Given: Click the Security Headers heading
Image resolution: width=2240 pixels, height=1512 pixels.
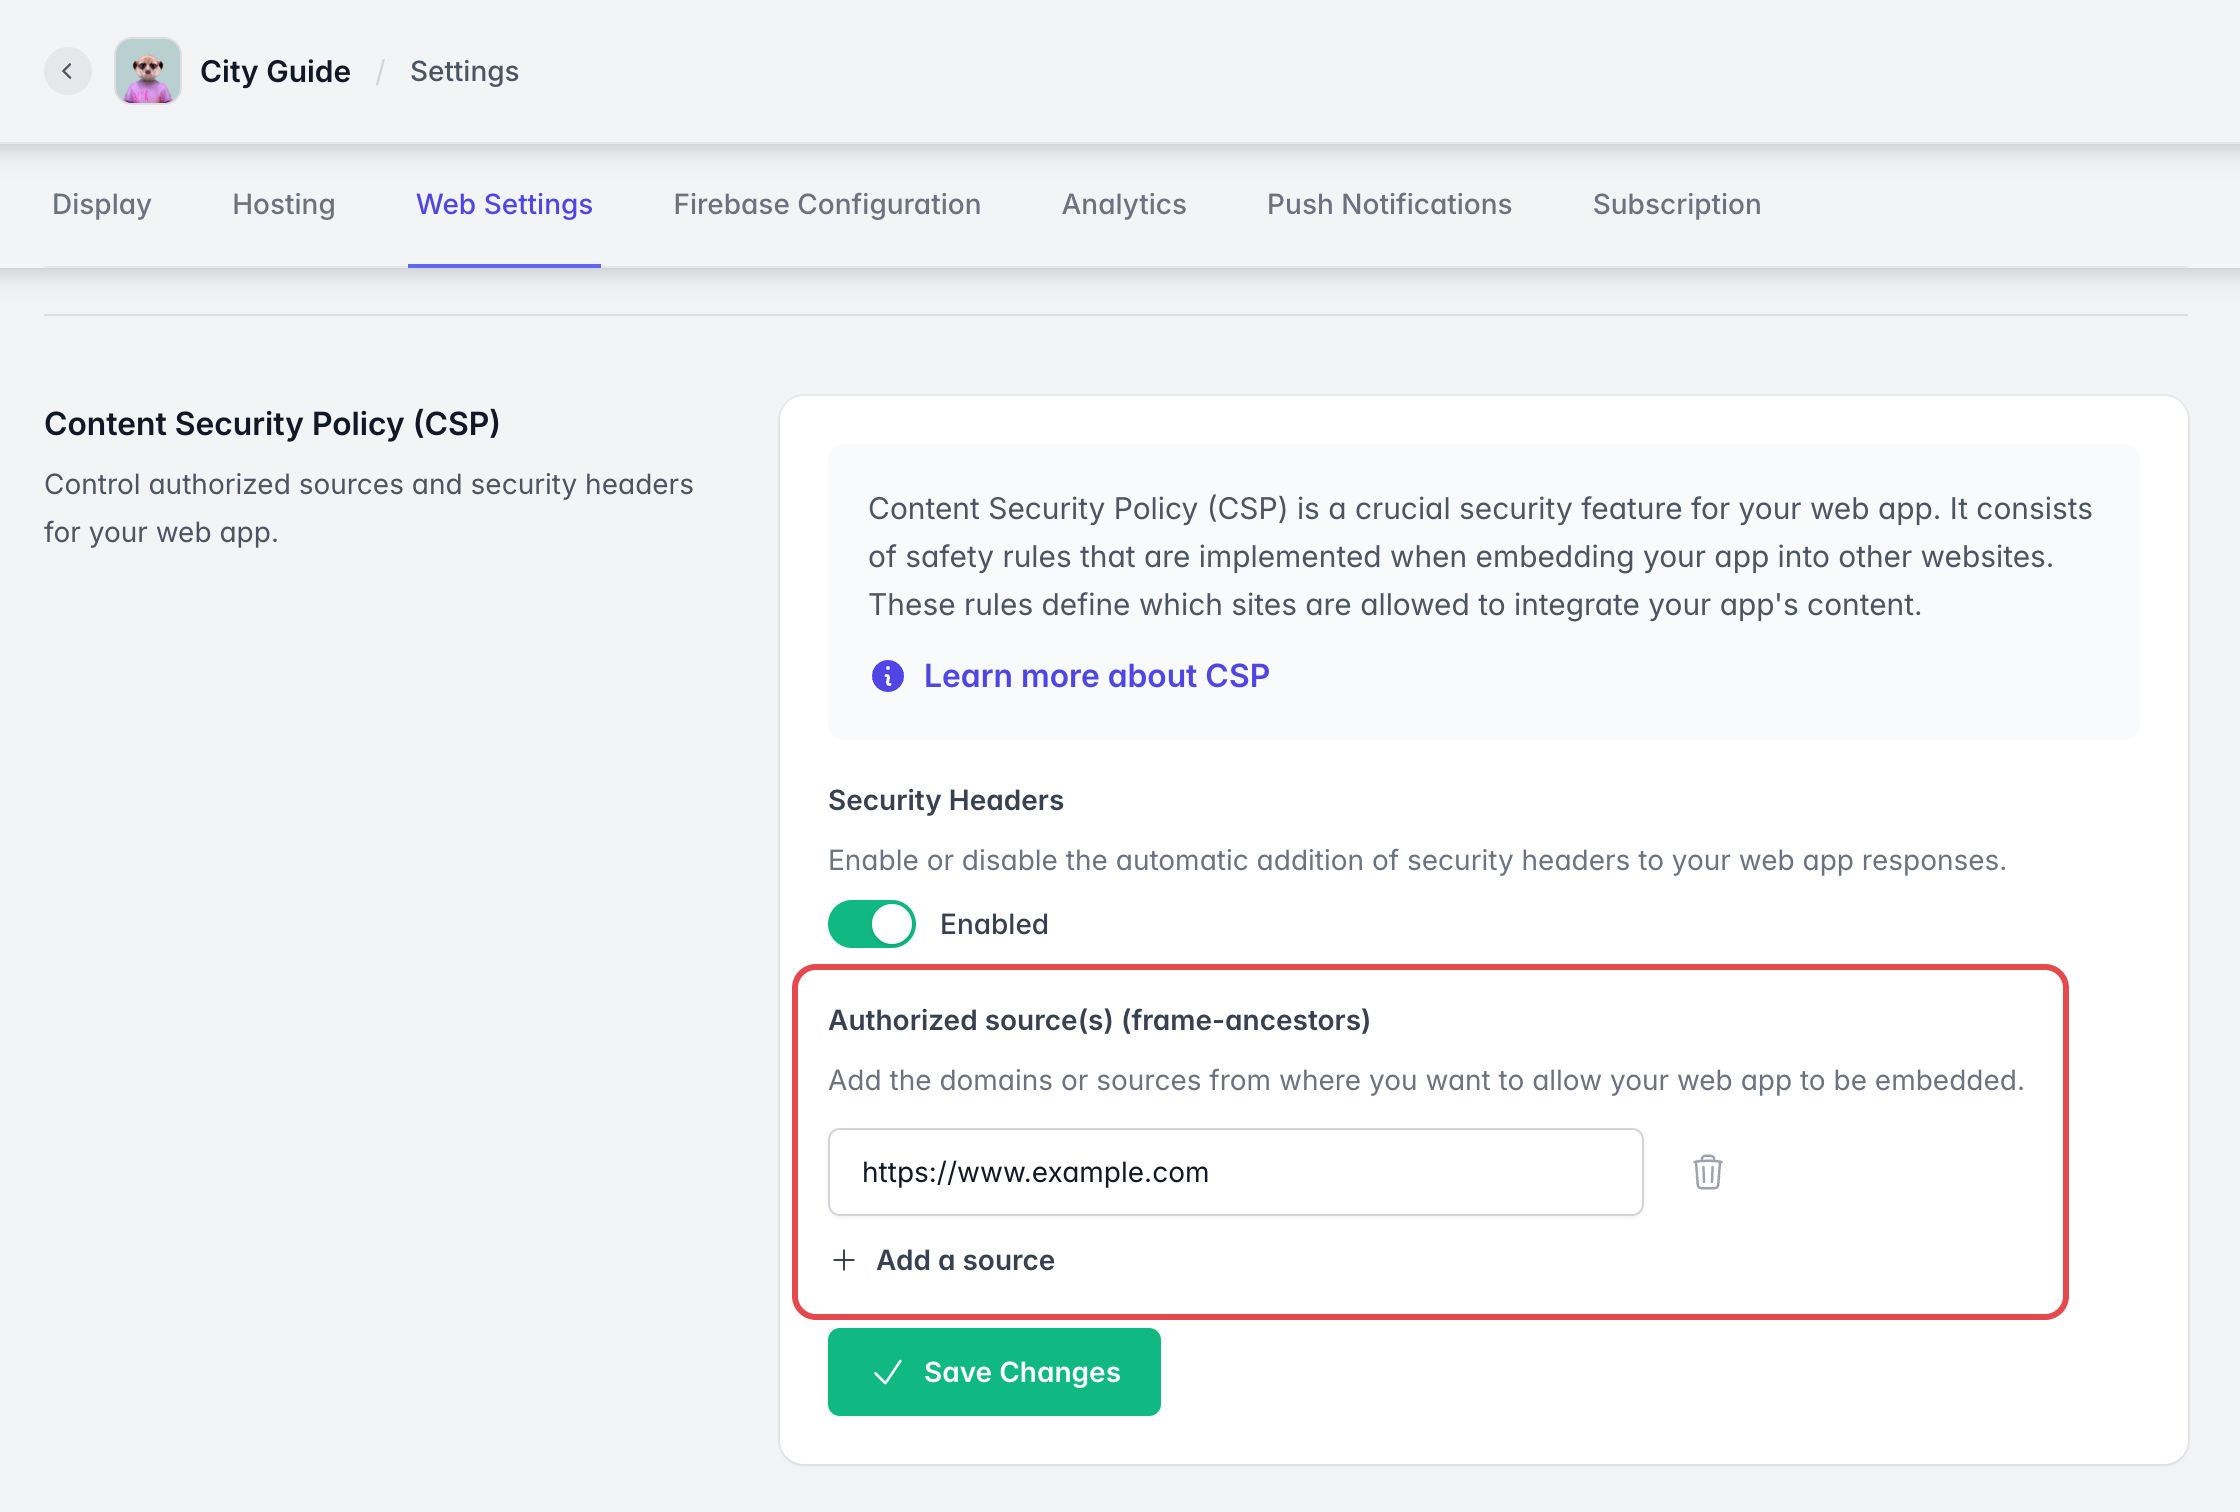Looking at the screenshot, I should 945,800.
